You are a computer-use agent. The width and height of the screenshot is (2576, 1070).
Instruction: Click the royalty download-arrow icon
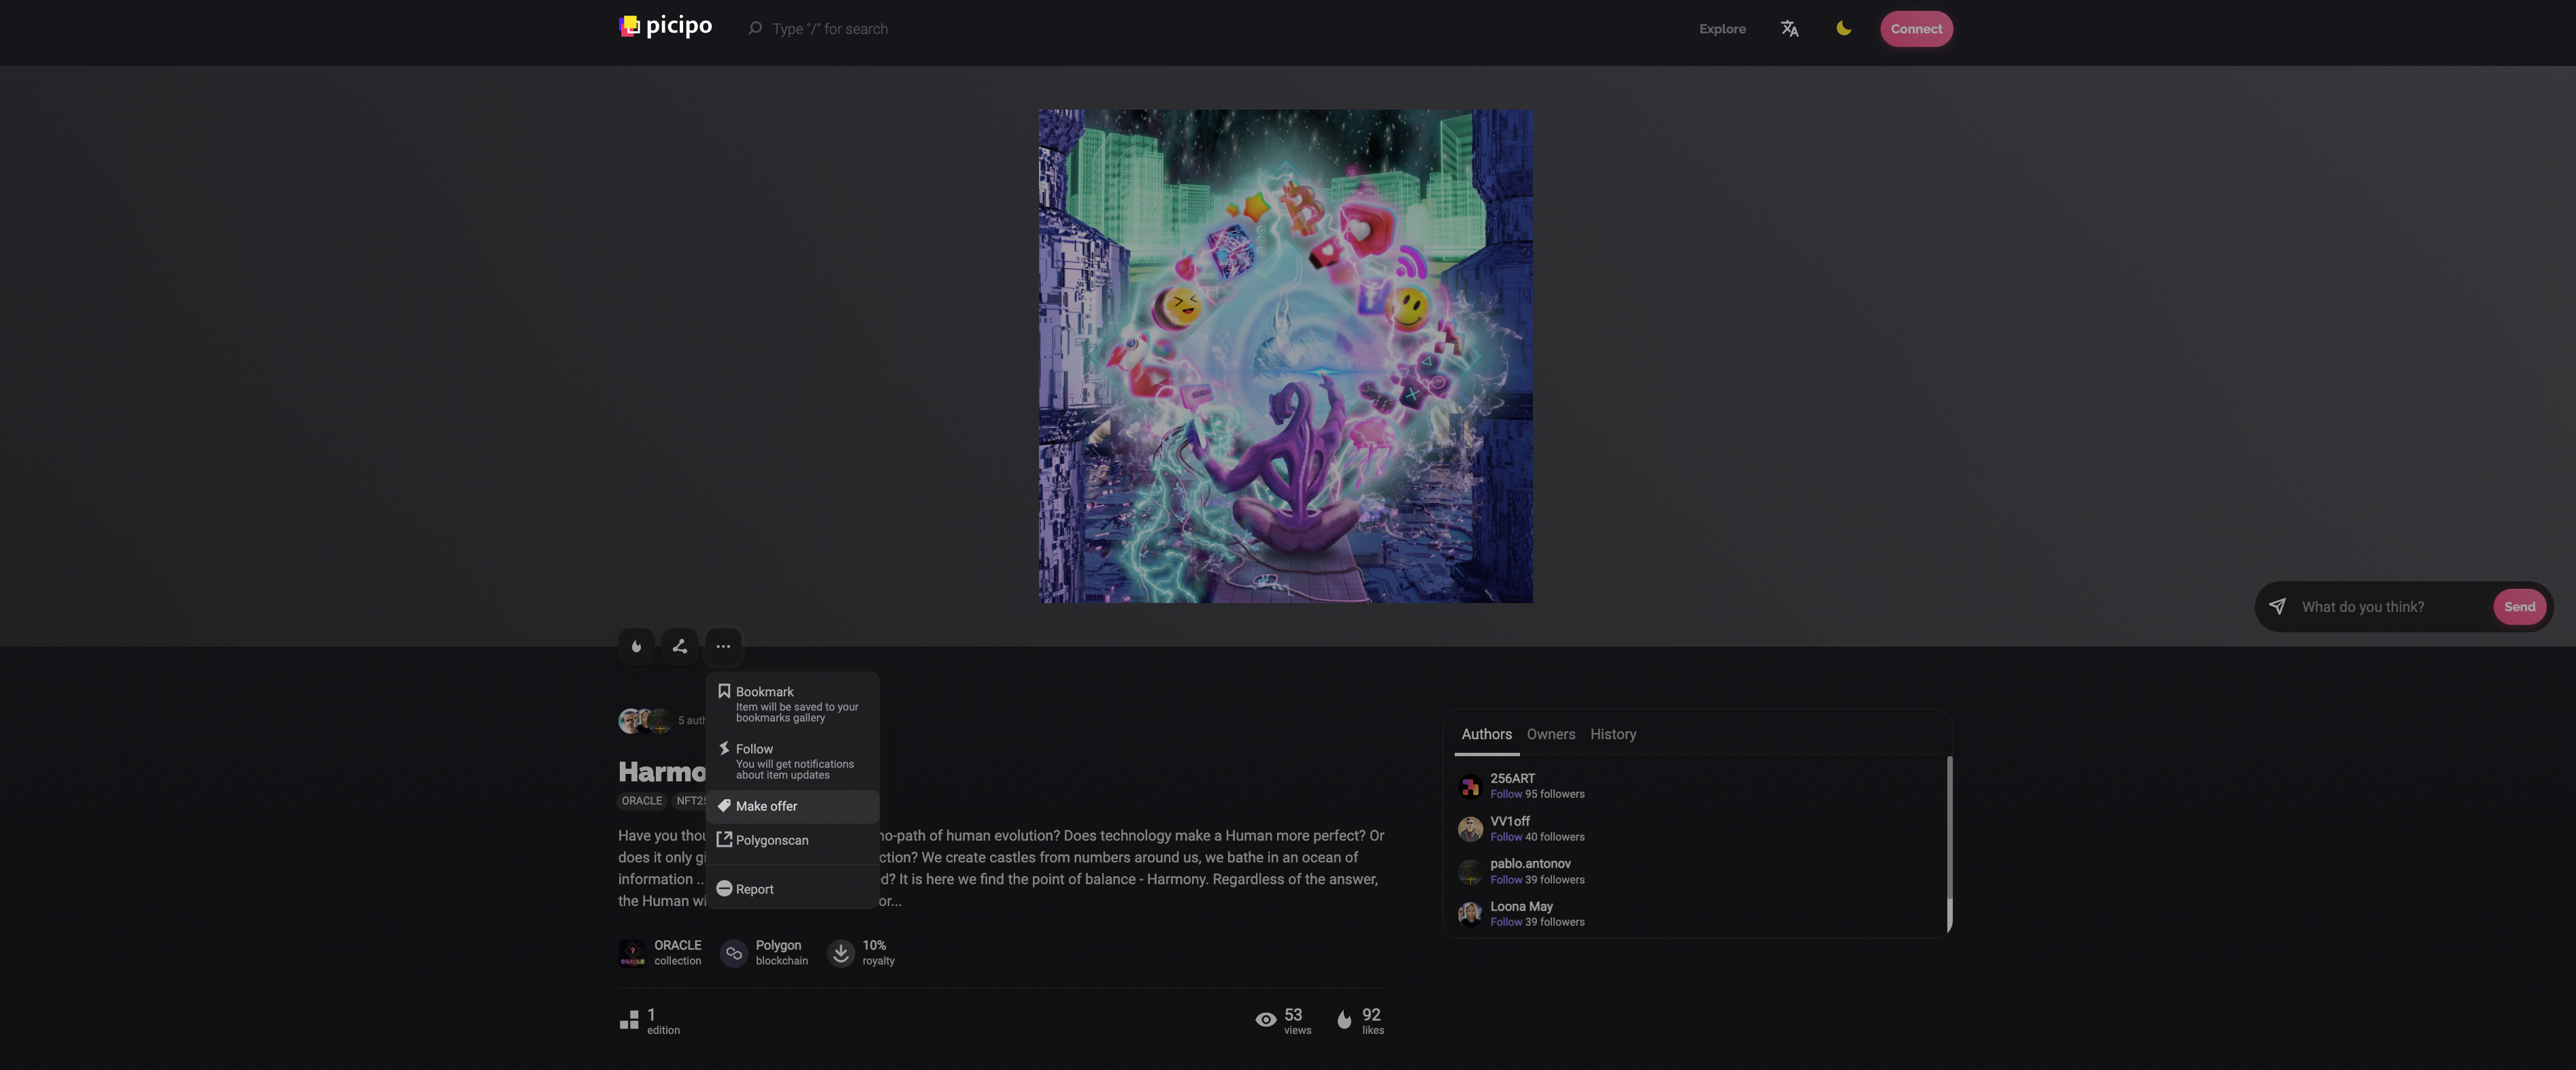(841, 953)
